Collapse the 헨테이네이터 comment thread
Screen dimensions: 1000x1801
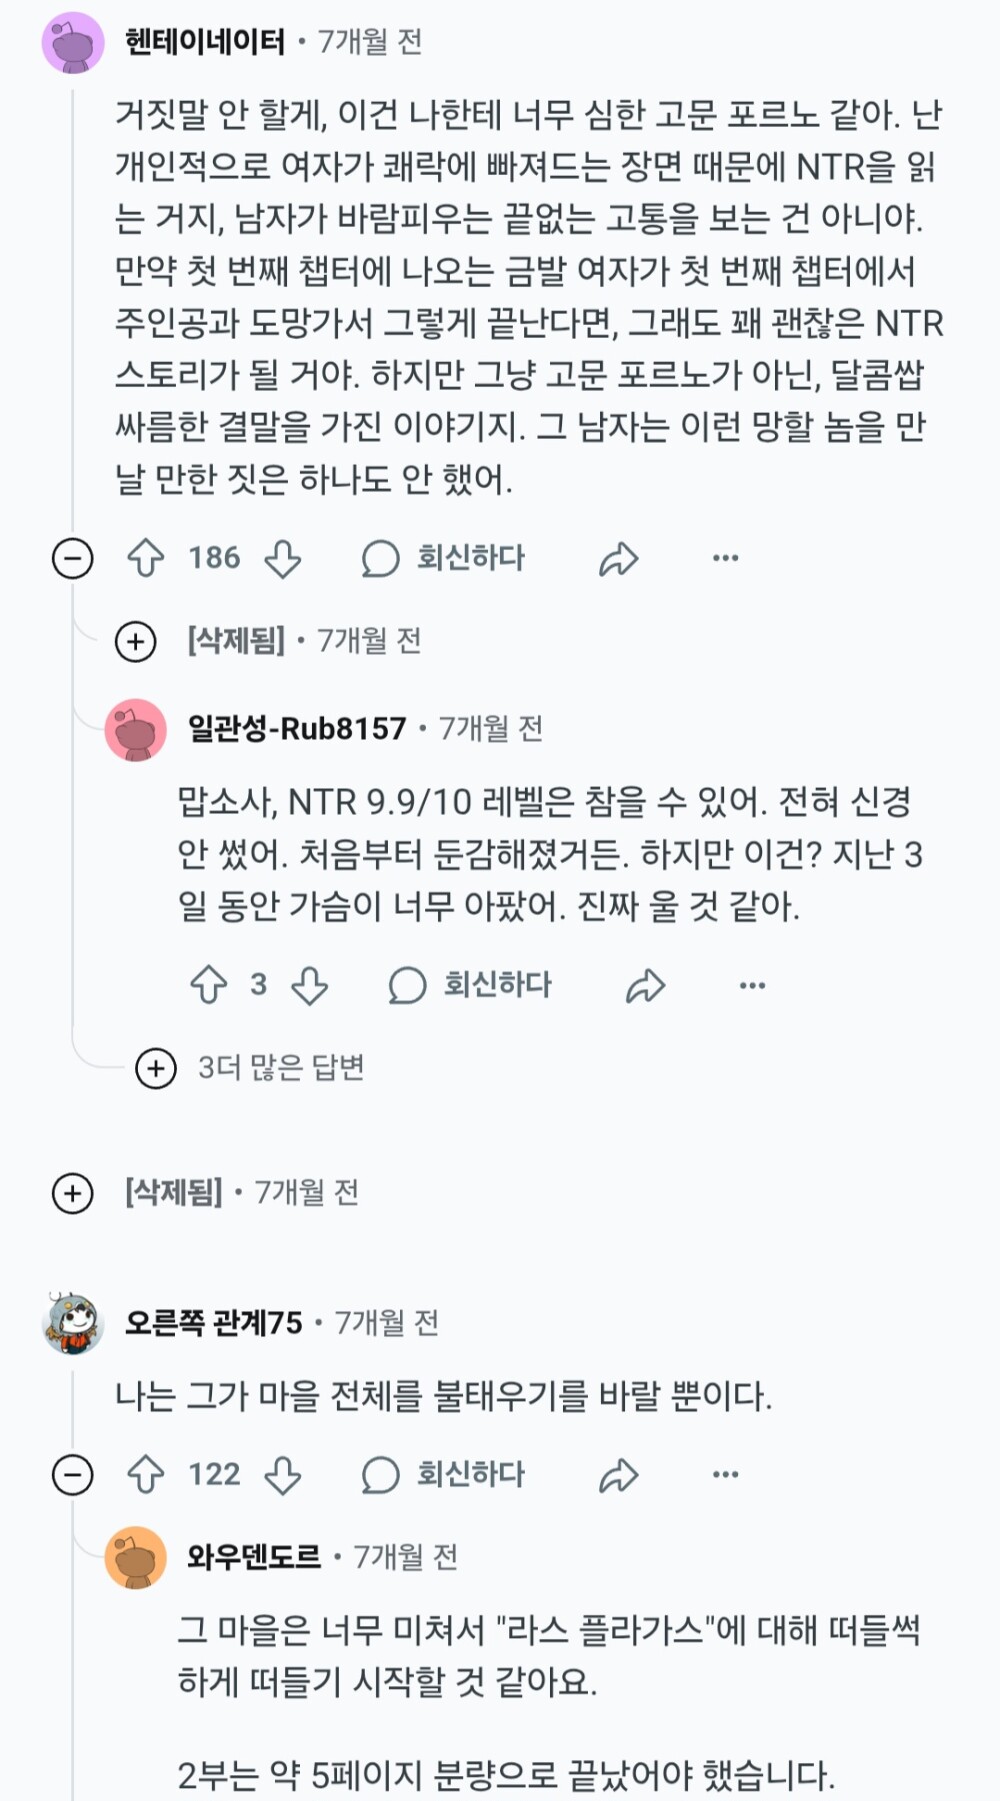pos(72,558)
